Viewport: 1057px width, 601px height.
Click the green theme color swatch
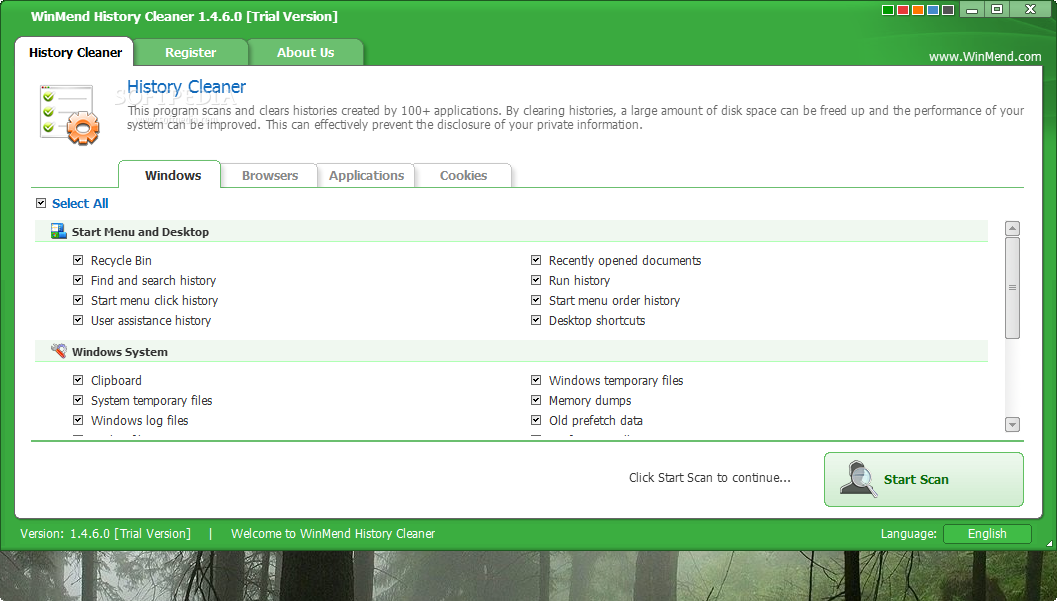pos(888,10)
